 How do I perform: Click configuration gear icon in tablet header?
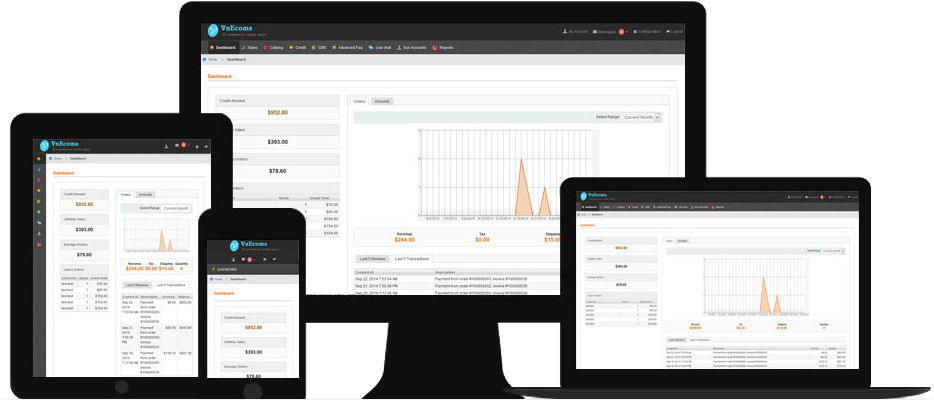tap(197, 146)
